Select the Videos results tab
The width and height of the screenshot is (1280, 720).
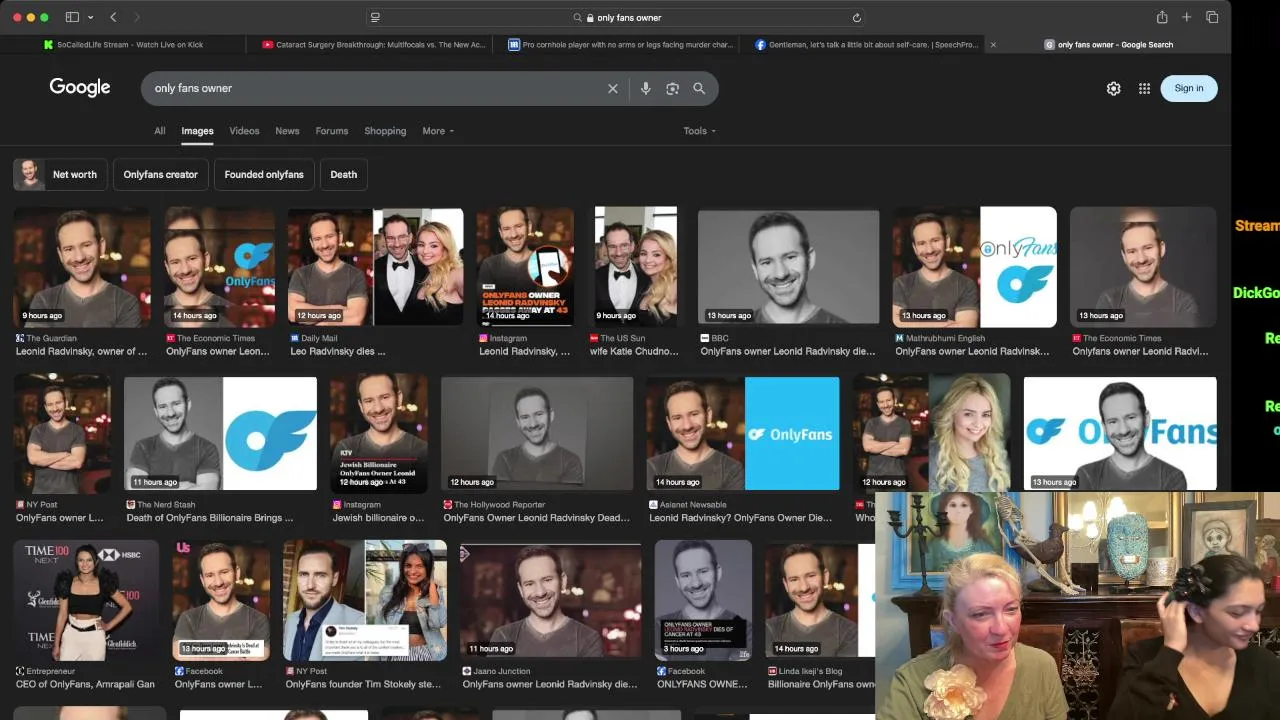244,131
